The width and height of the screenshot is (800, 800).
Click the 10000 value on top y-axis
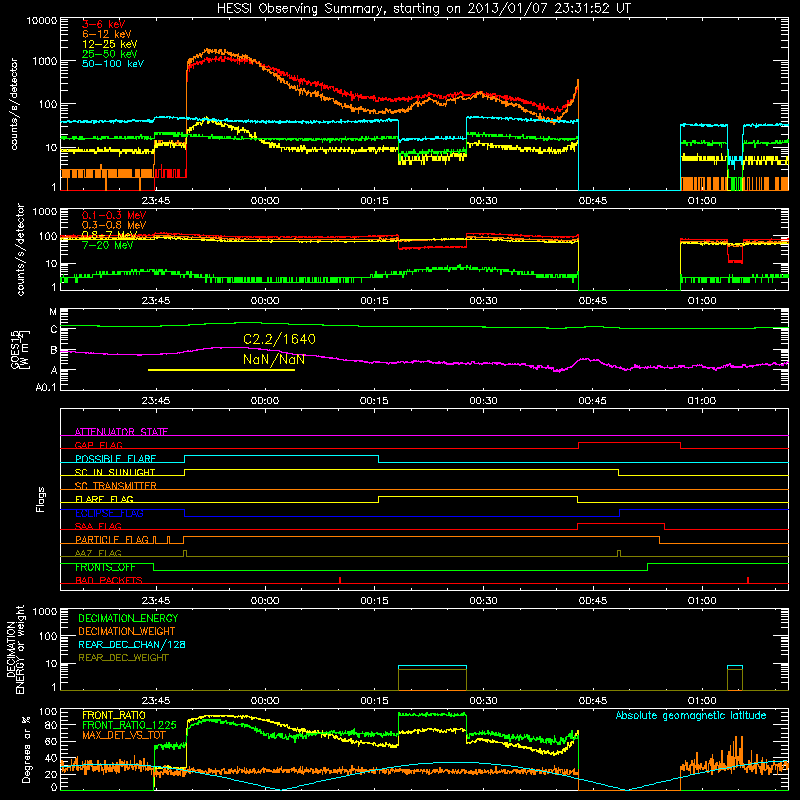tap(41, 21)
